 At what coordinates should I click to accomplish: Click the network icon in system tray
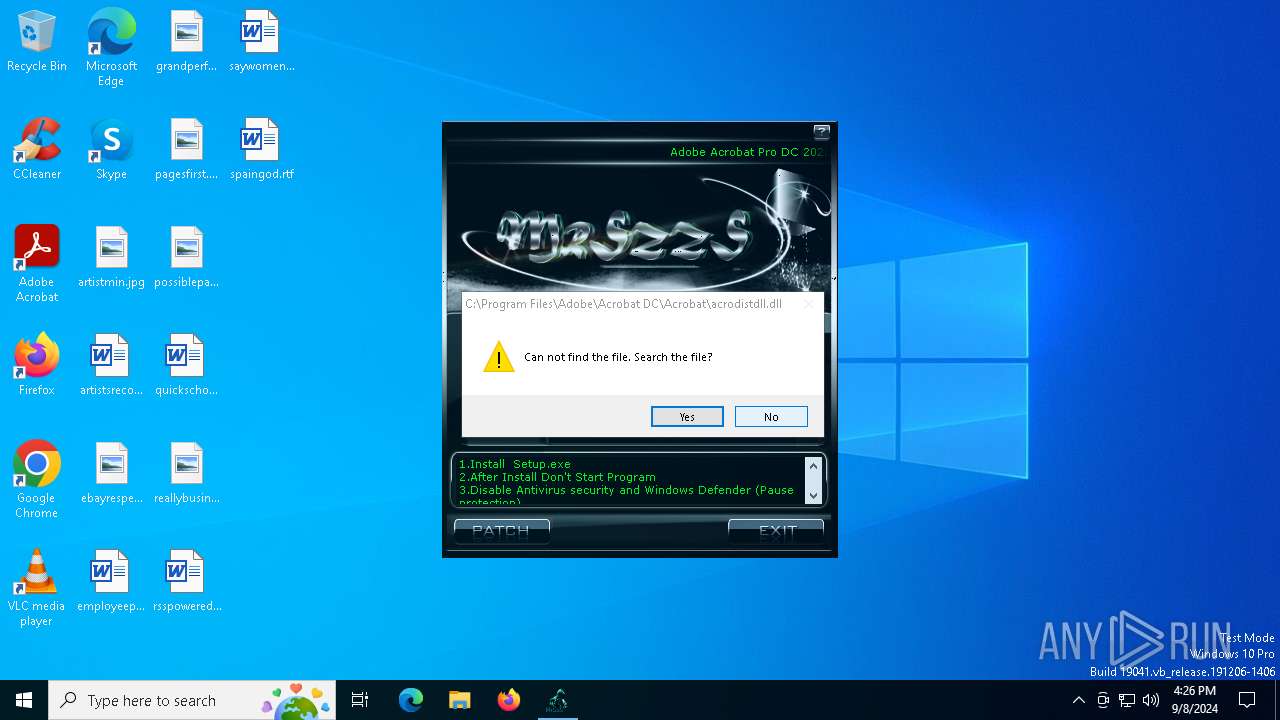tap(1127, 700)
